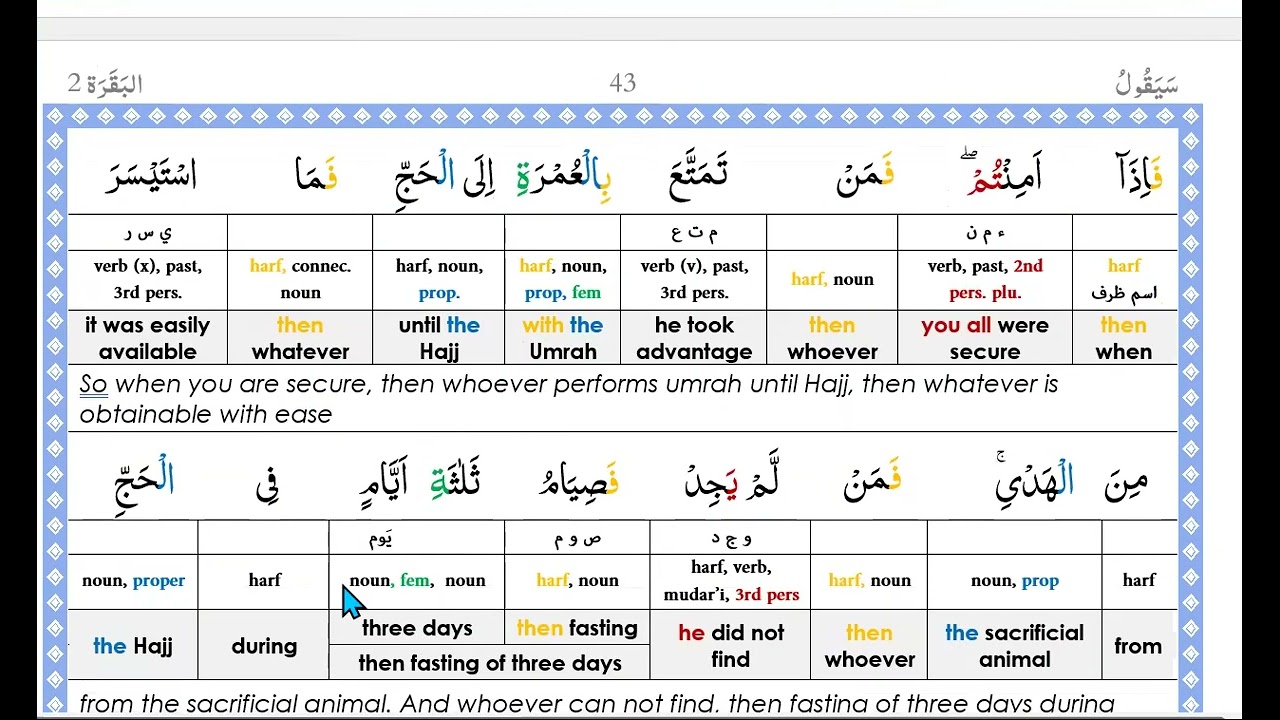This screenshot has height=720, width=1280.
Task: Click the cell 'then fasting of three days'
Action: coord(490,663)
